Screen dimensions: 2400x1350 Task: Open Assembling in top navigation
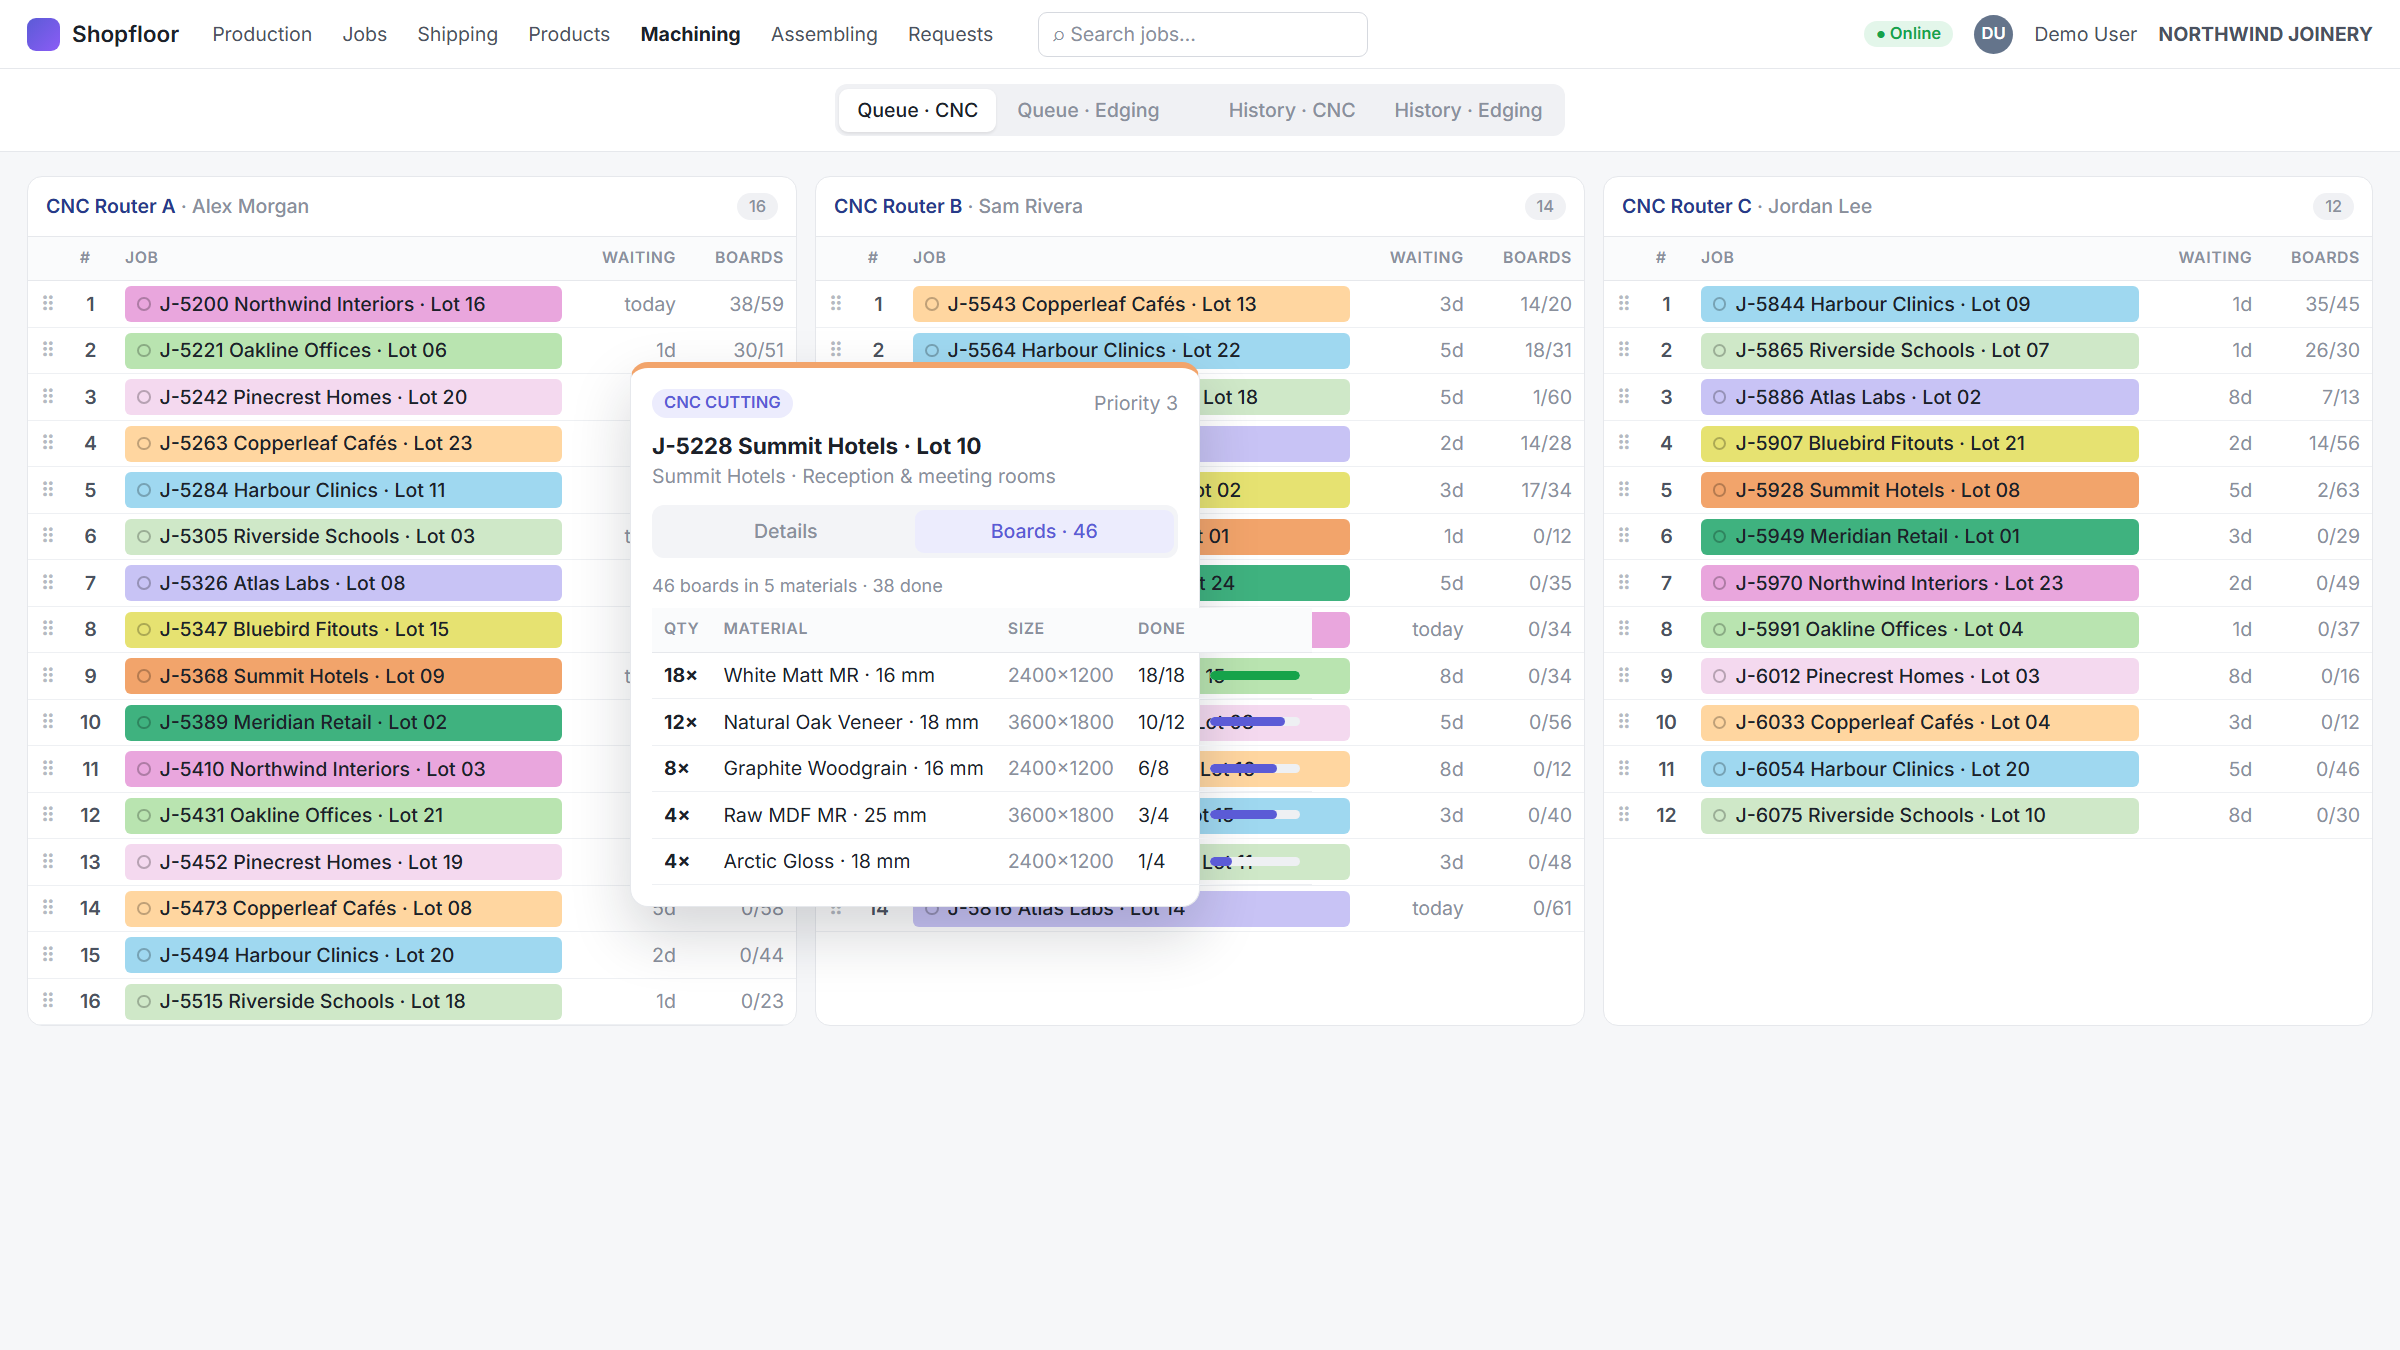point(824,34)
